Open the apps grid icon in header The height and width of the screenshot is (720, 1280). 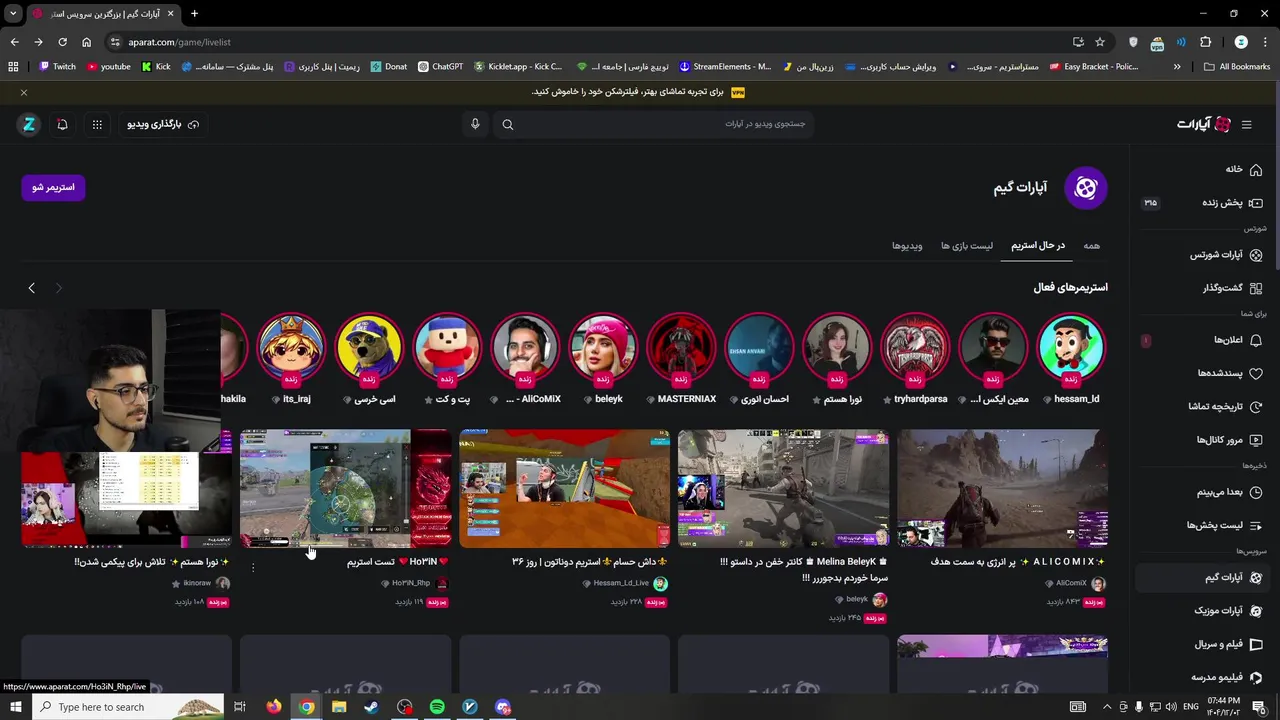point(97,124)
